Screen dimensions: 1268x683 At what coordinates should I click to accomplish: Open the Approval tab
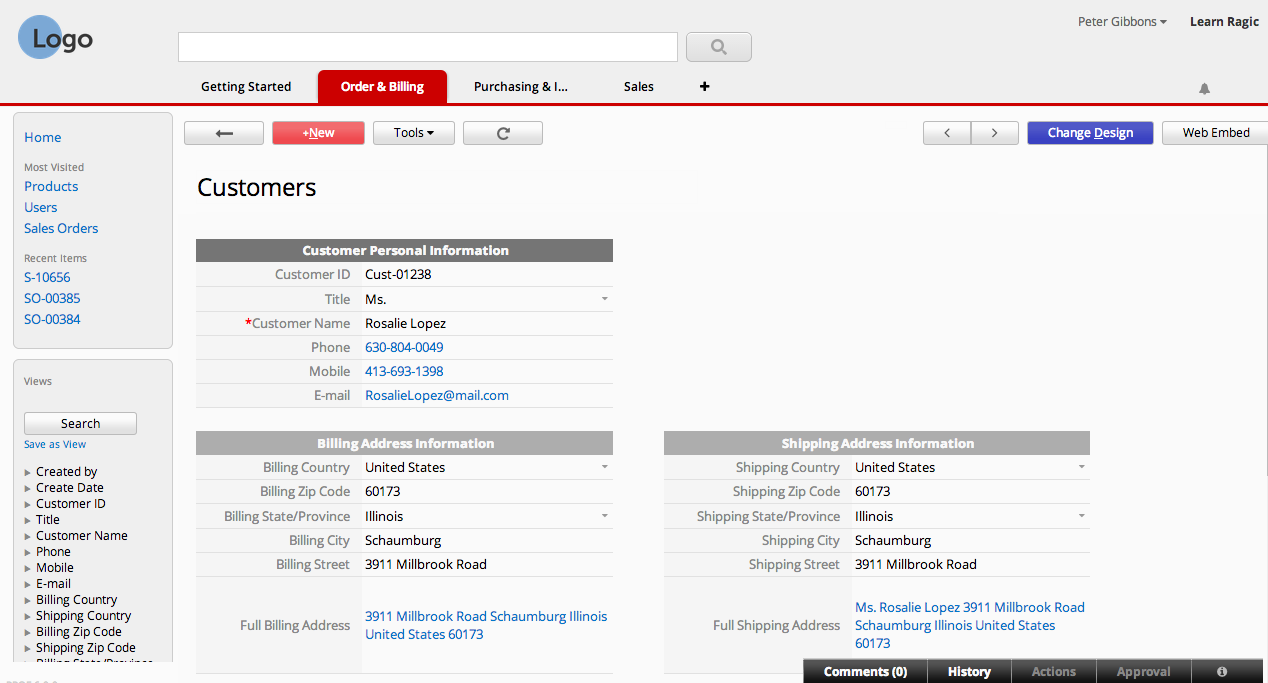click(1143, 671)
